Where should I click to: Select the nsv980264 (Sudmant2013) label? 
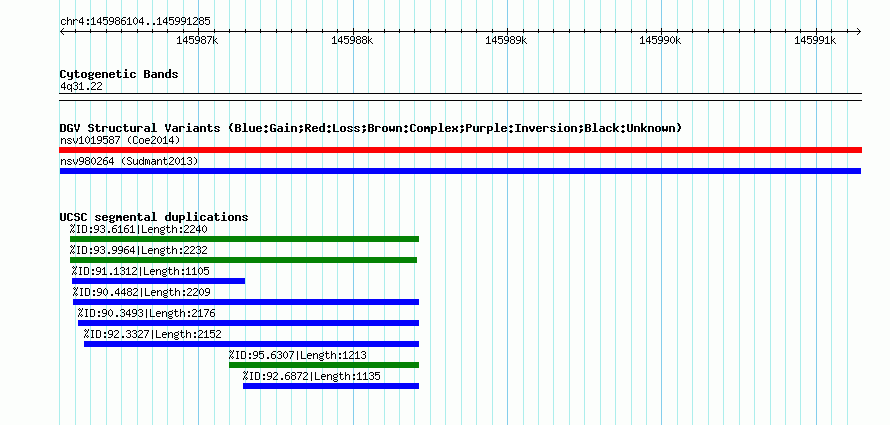(x=129, y=162)
